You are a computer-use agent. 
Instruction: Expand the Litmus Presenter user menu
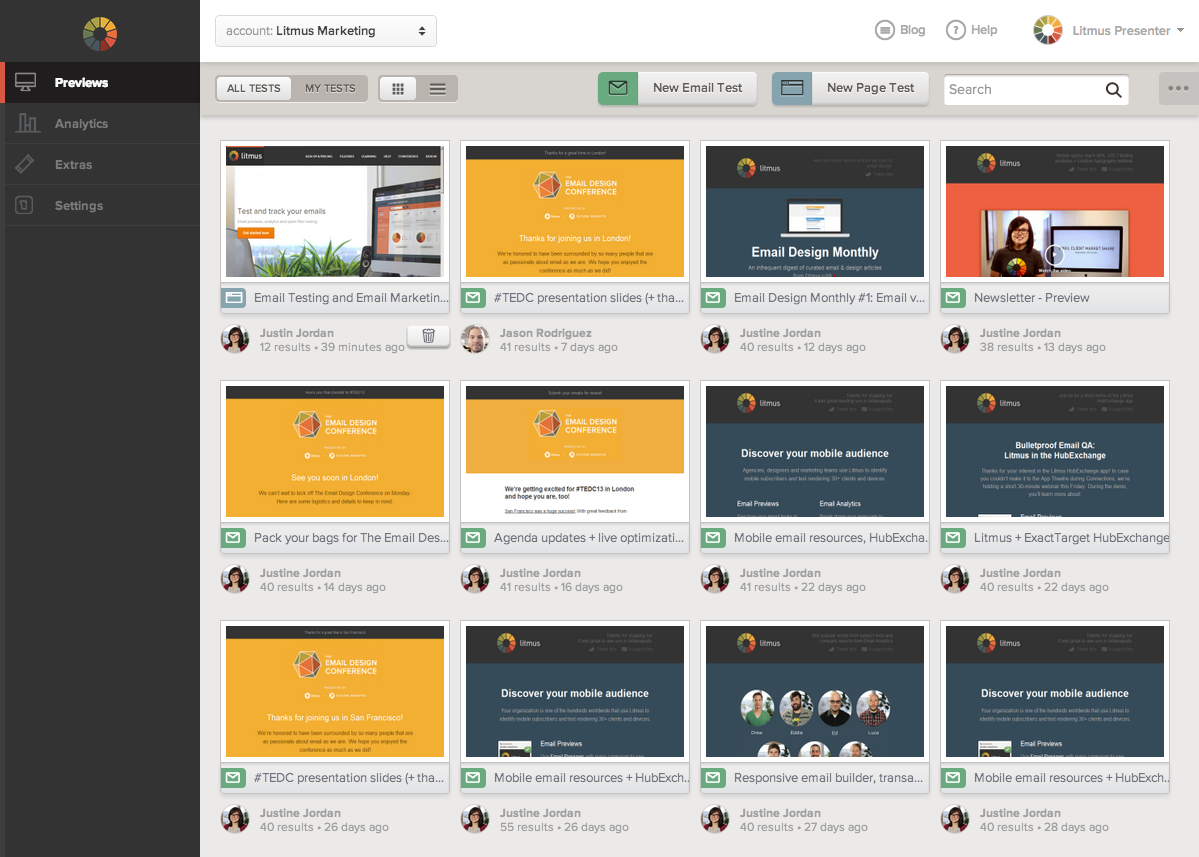tap(1128, 31)
